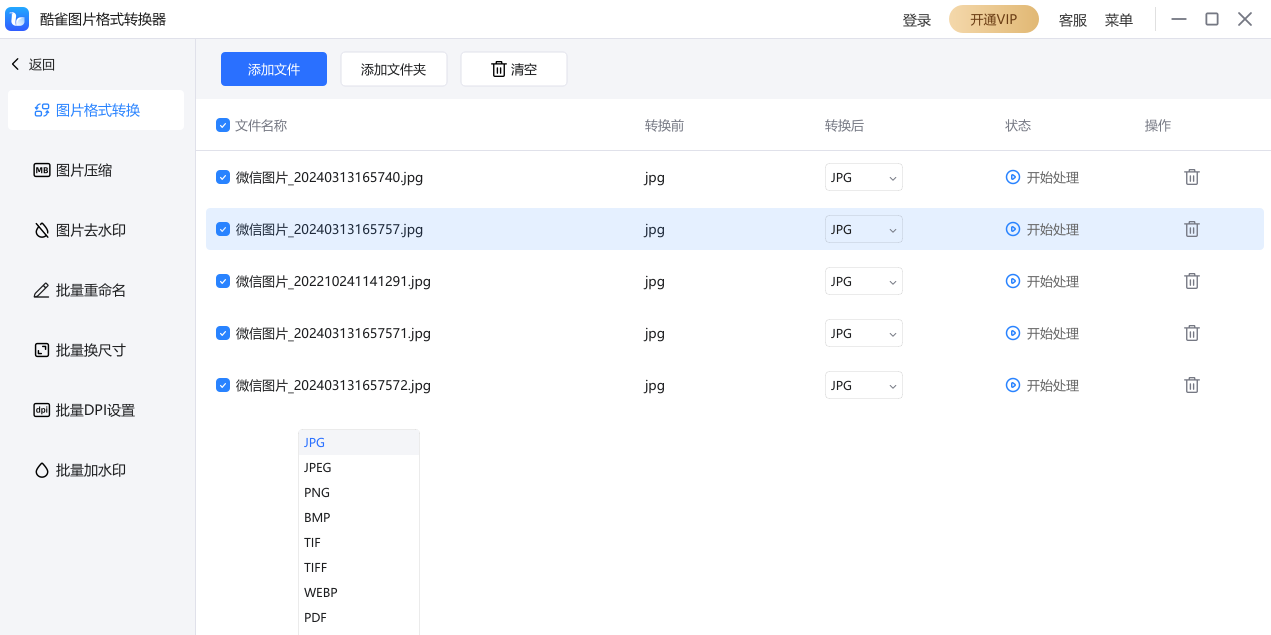Open 批量DPI设置 sidebar tool
This screenshot has height=635, width=1271.
click(x=95, y=410)
